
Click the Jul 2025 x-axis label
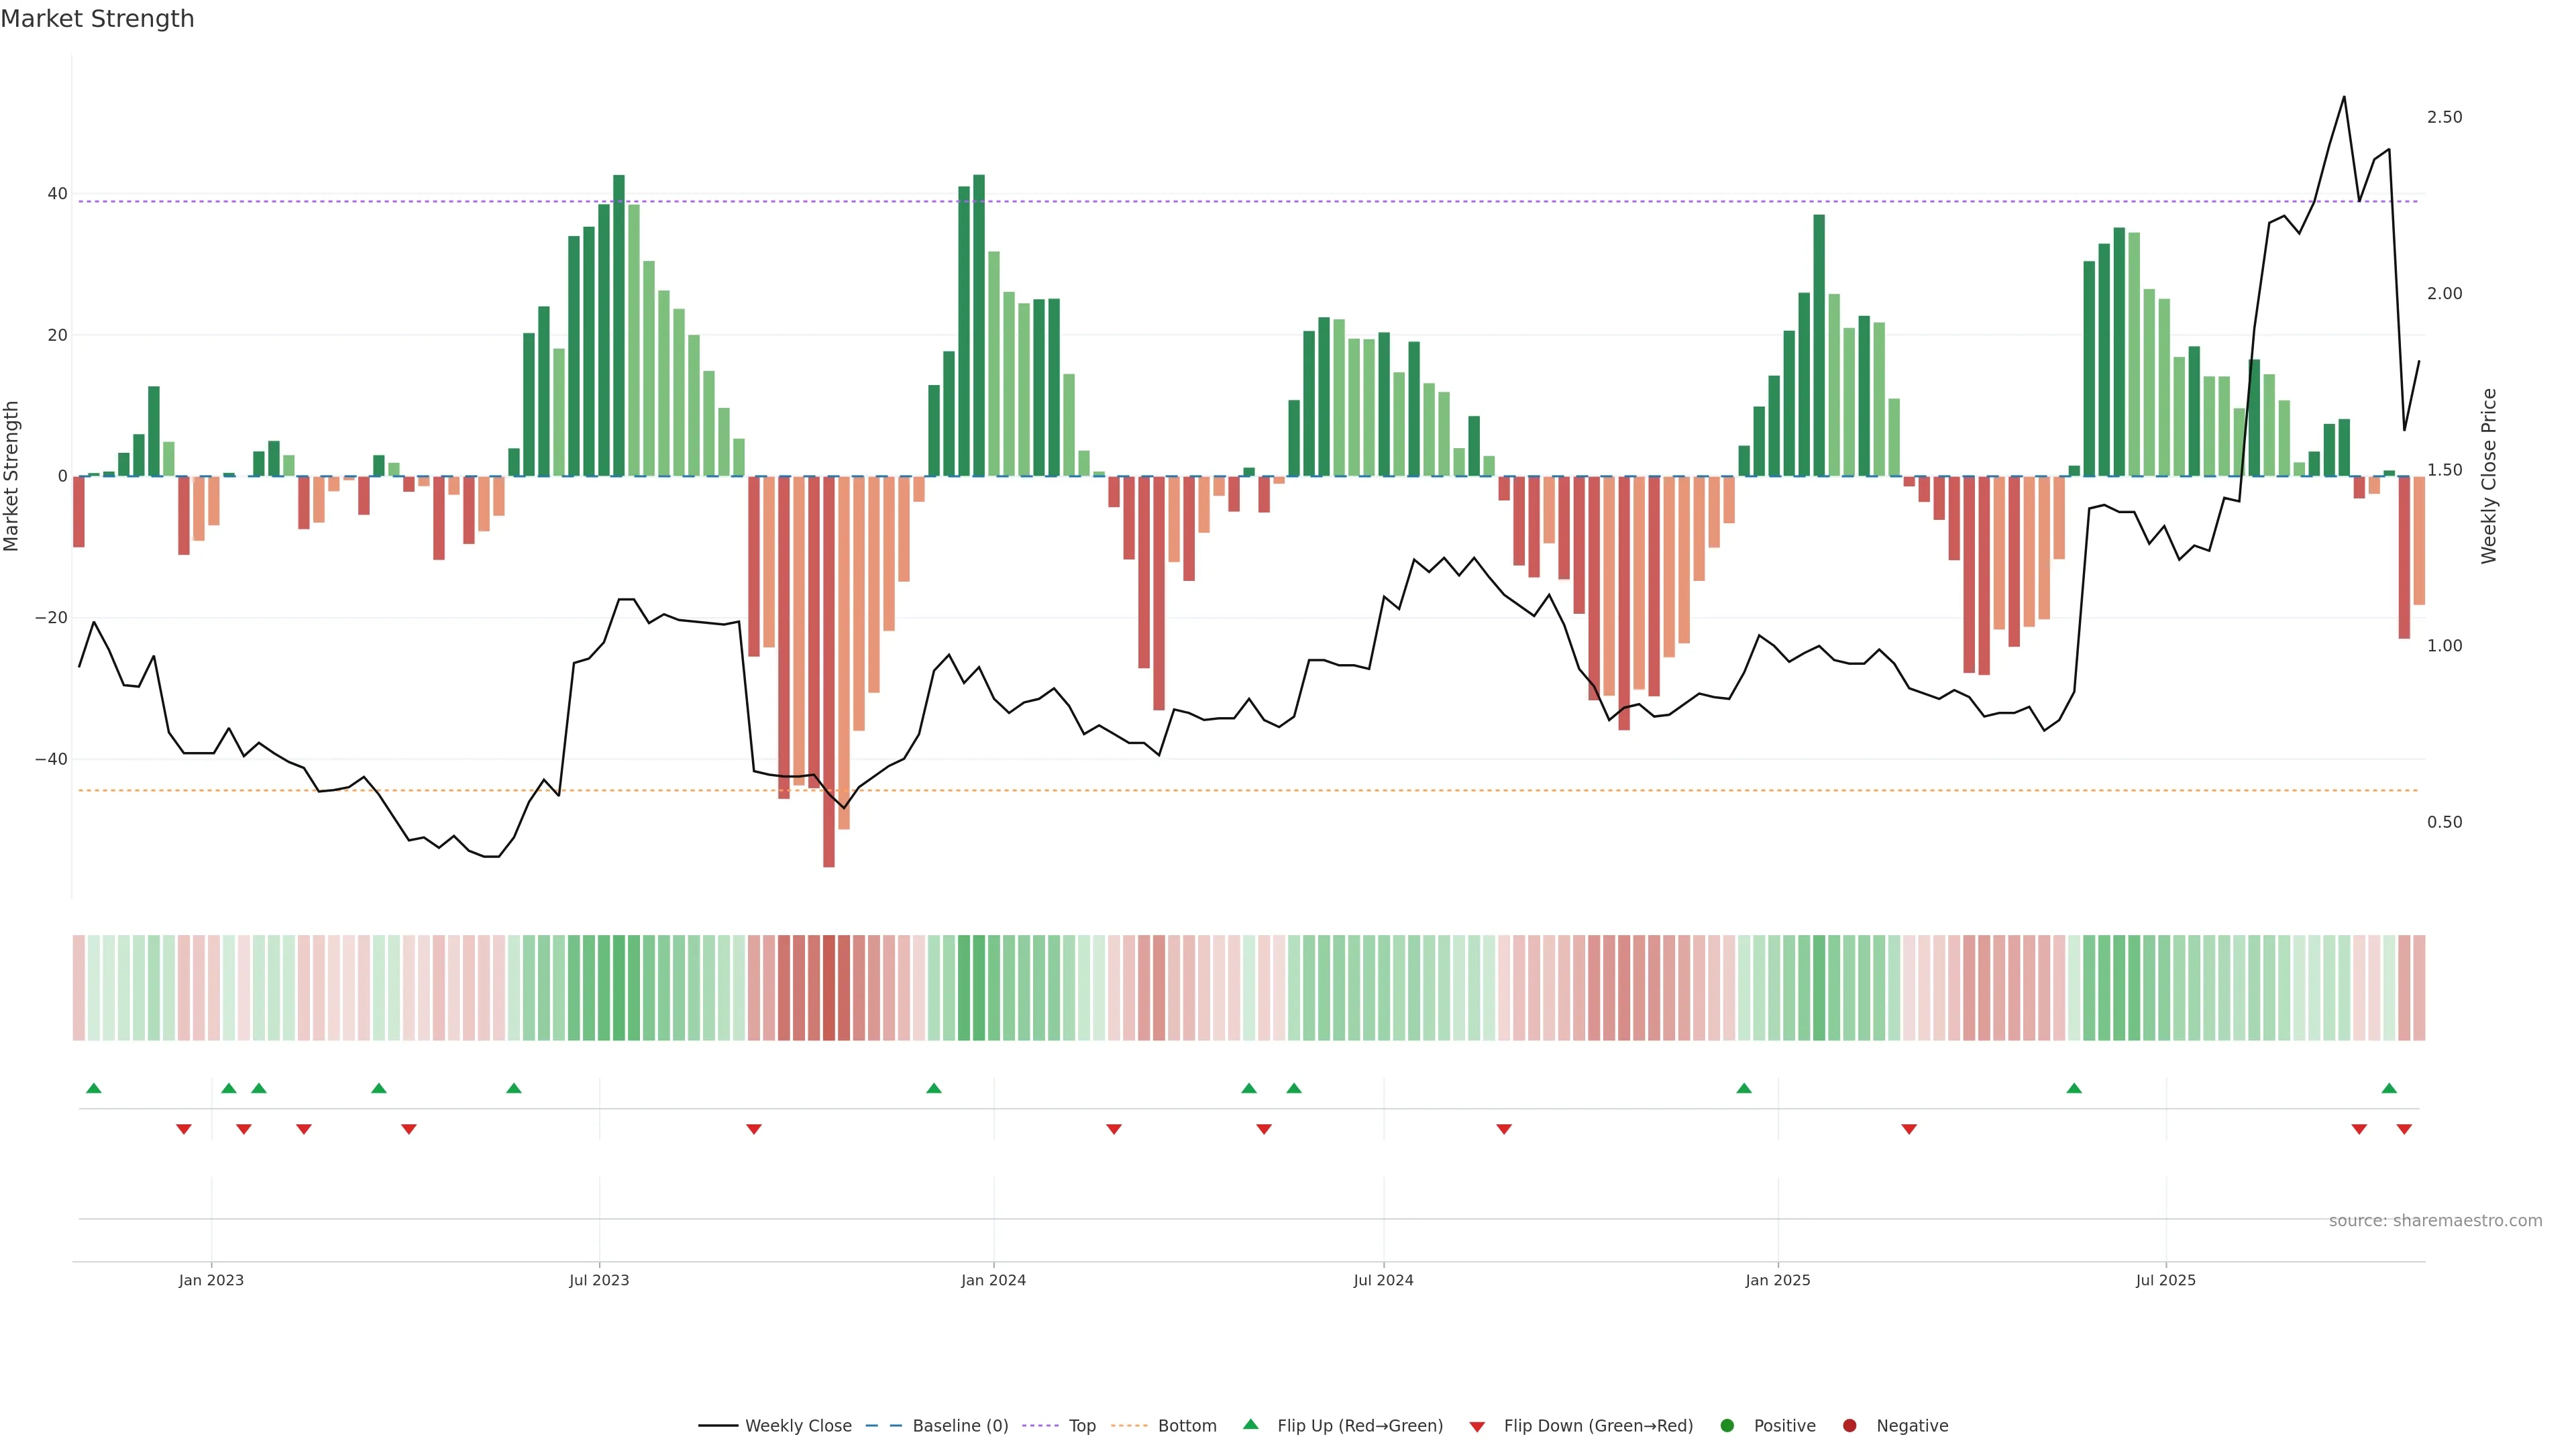[x=2165, y=1280]
